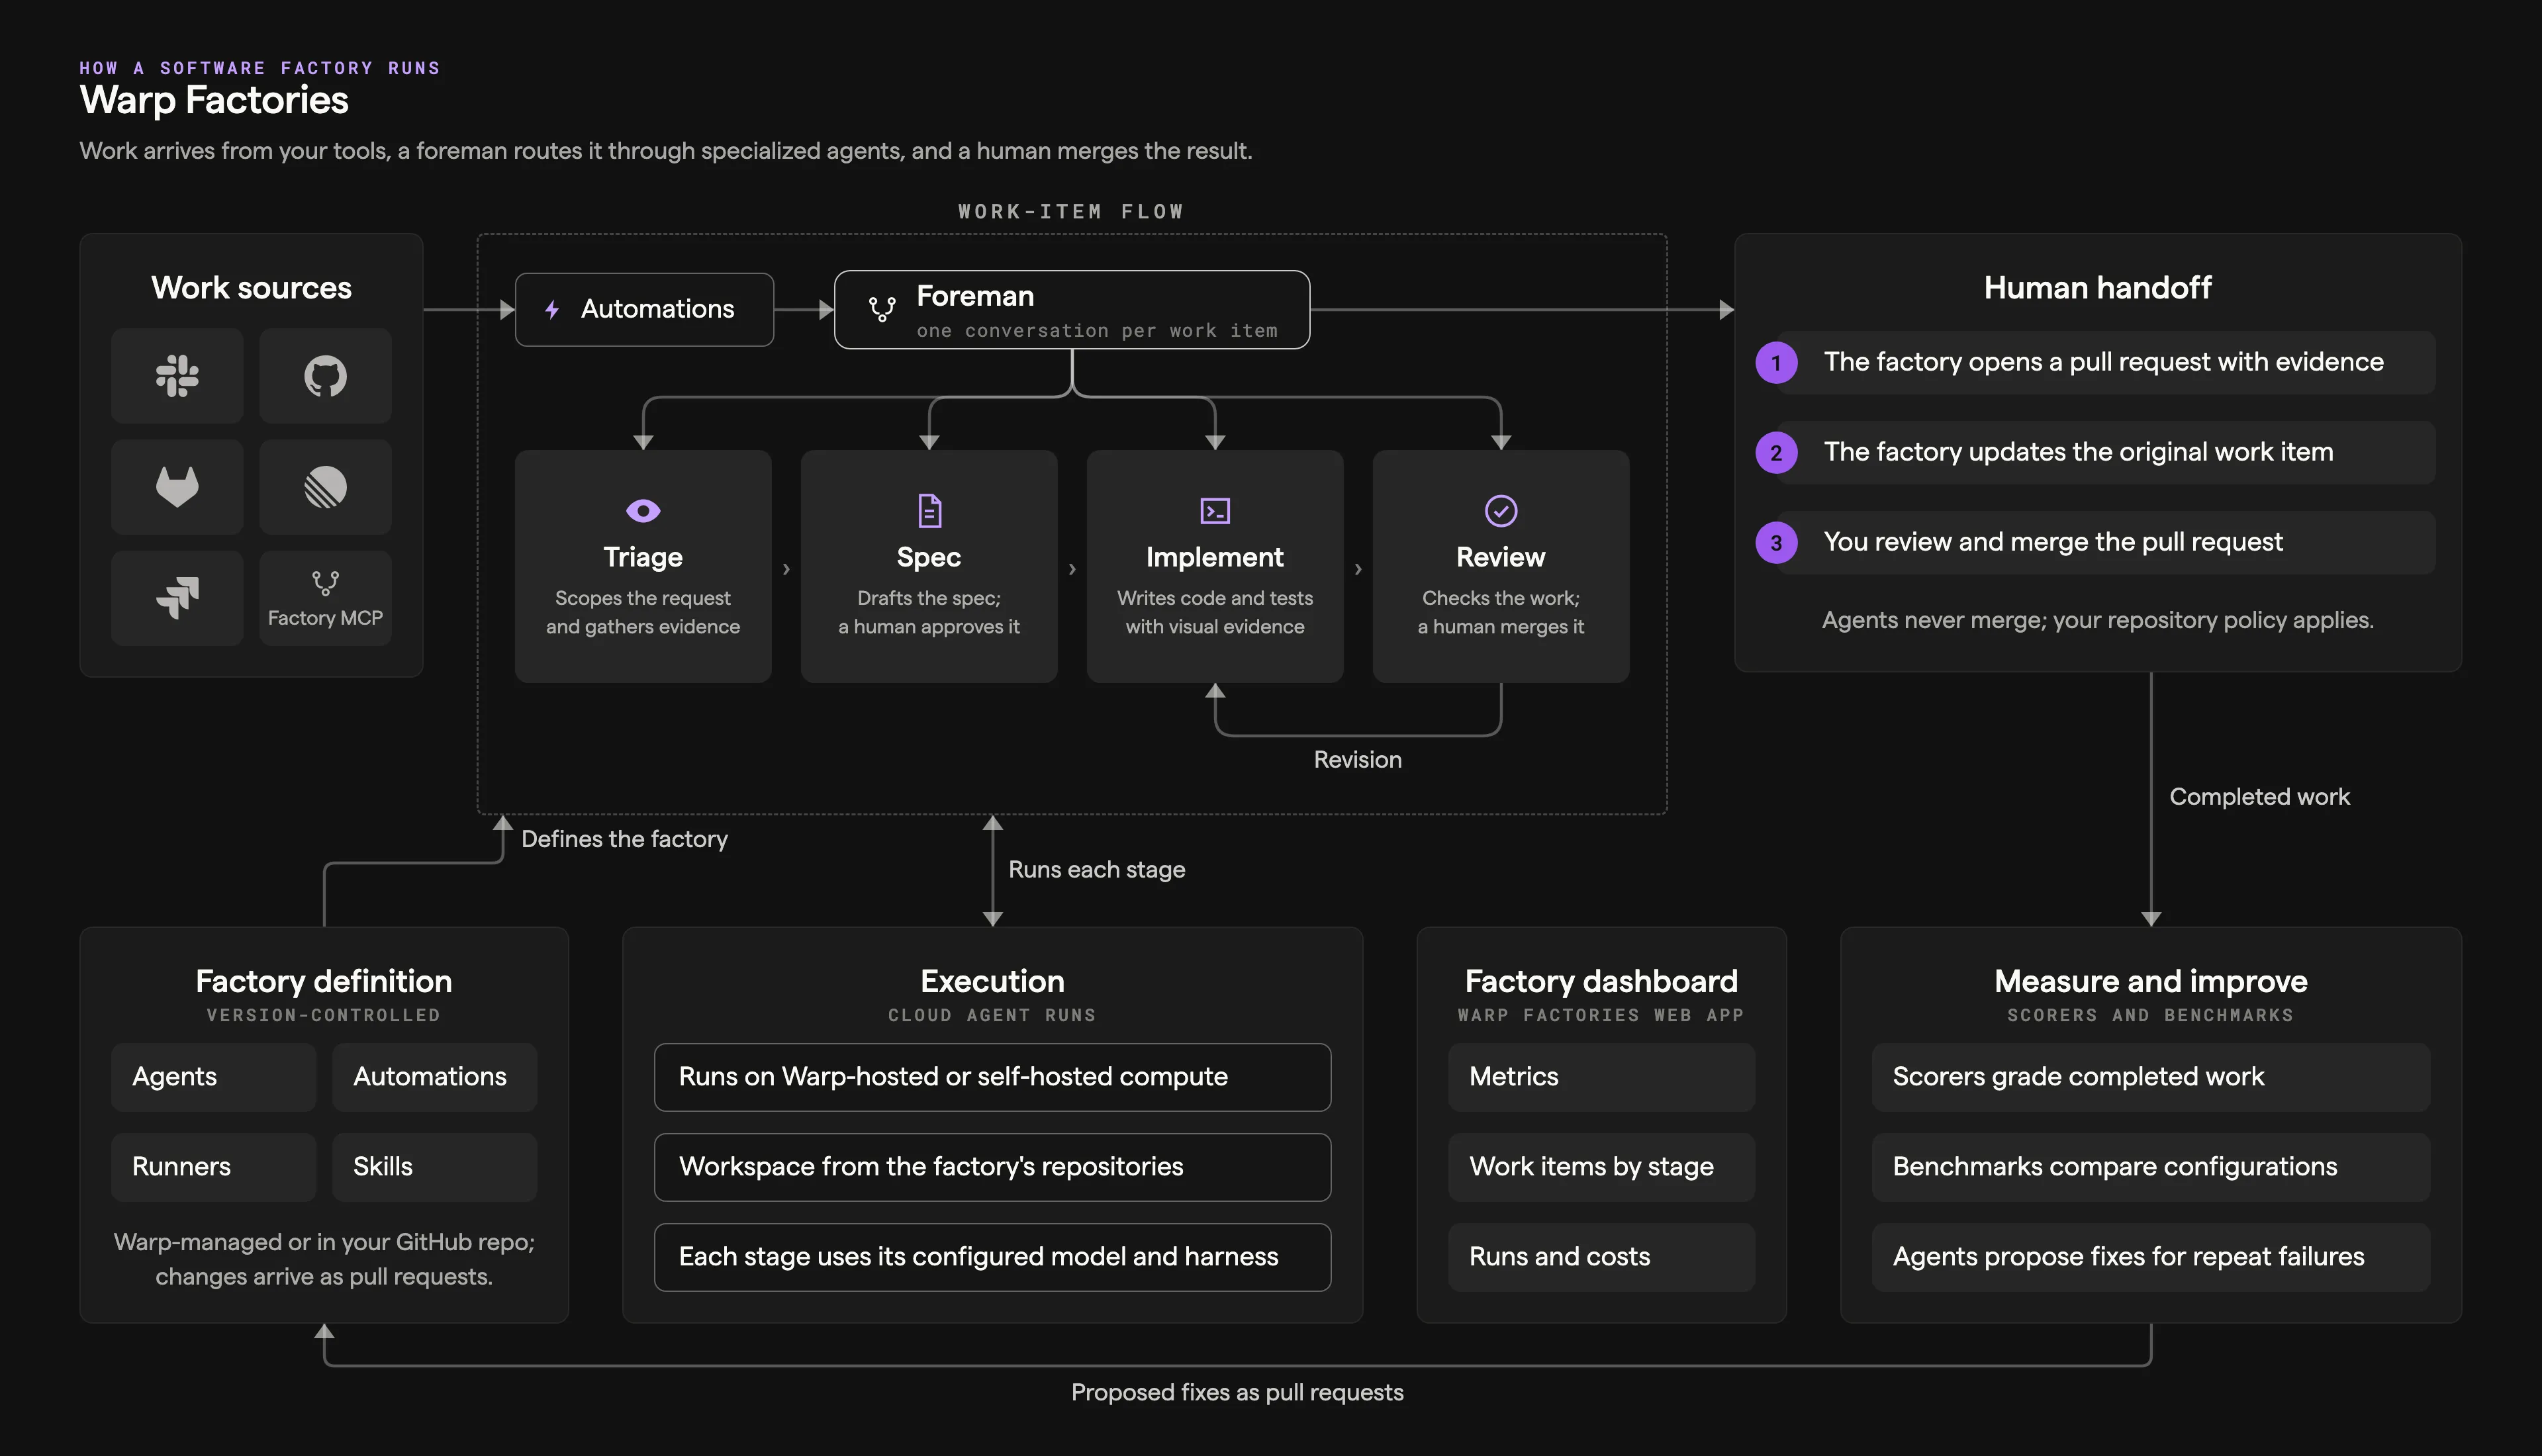Click the branch icon beside Foreman
The width and height of the screenshot is (2542, 1456).
[882, 310]
